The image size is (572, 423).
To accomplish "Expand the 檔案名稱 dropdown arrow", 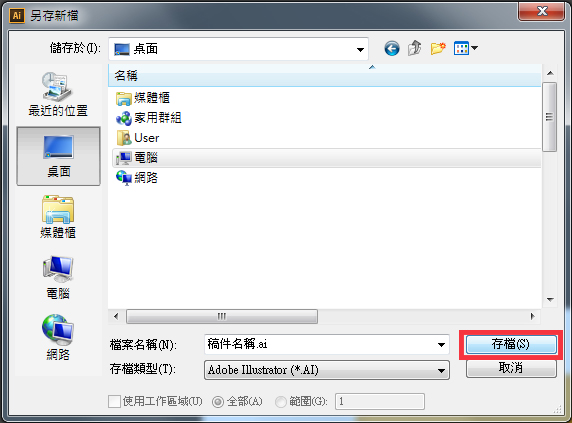I will point(441,344).
